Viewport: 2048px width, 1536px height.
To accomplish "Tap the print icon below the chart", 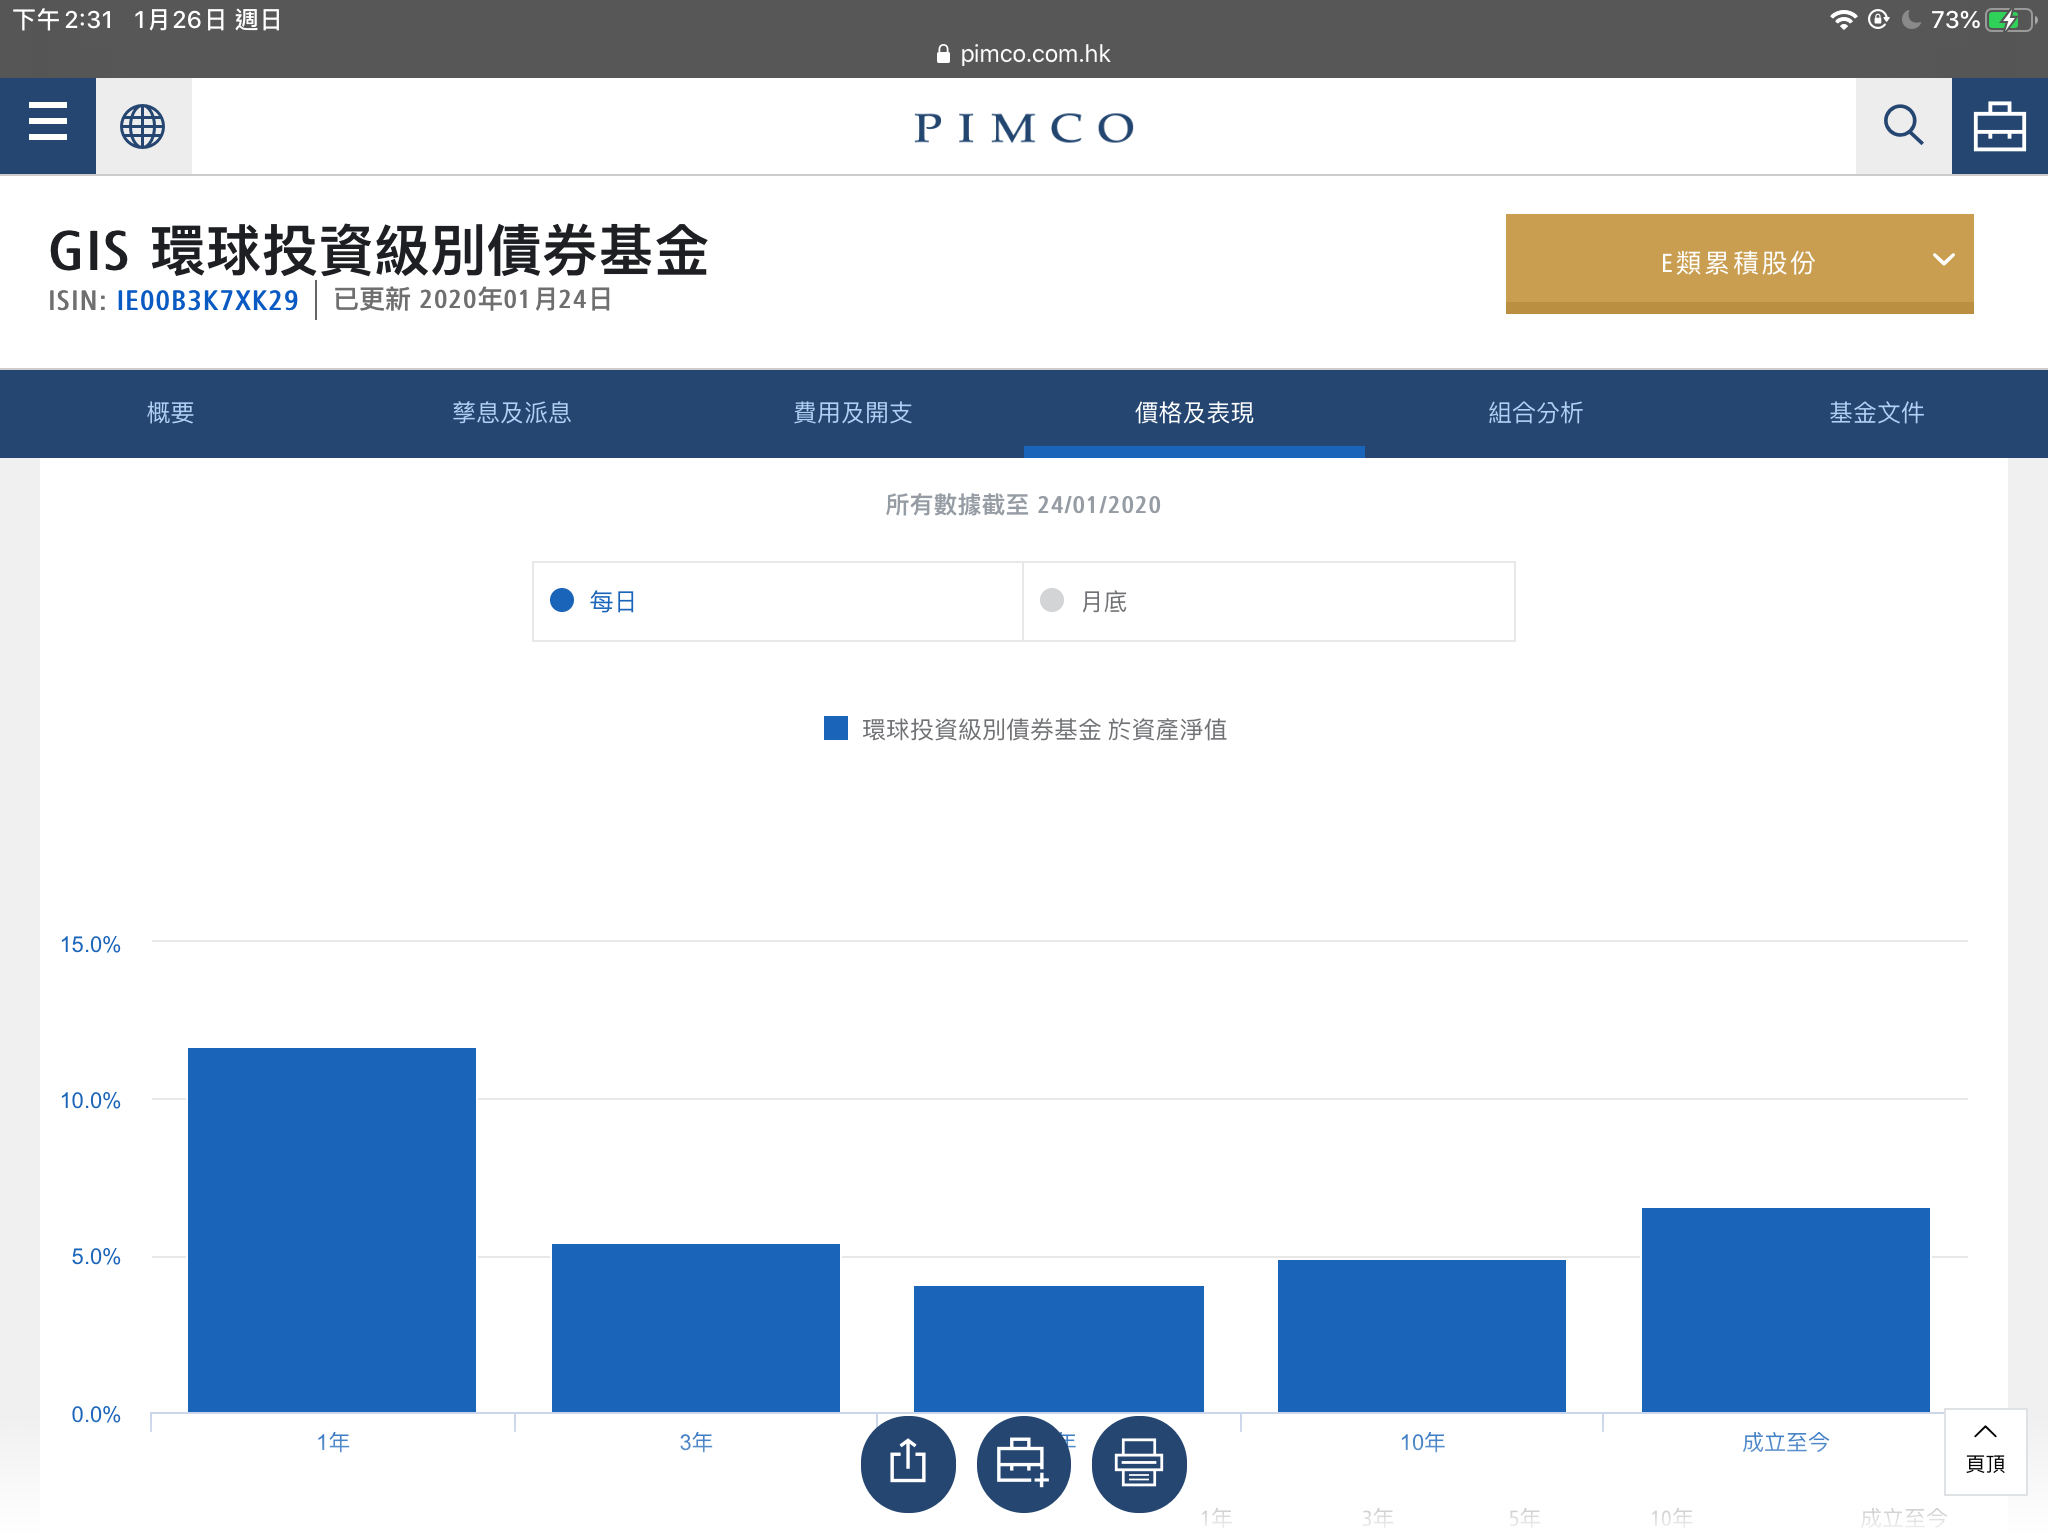I will pos(1139,1463).
